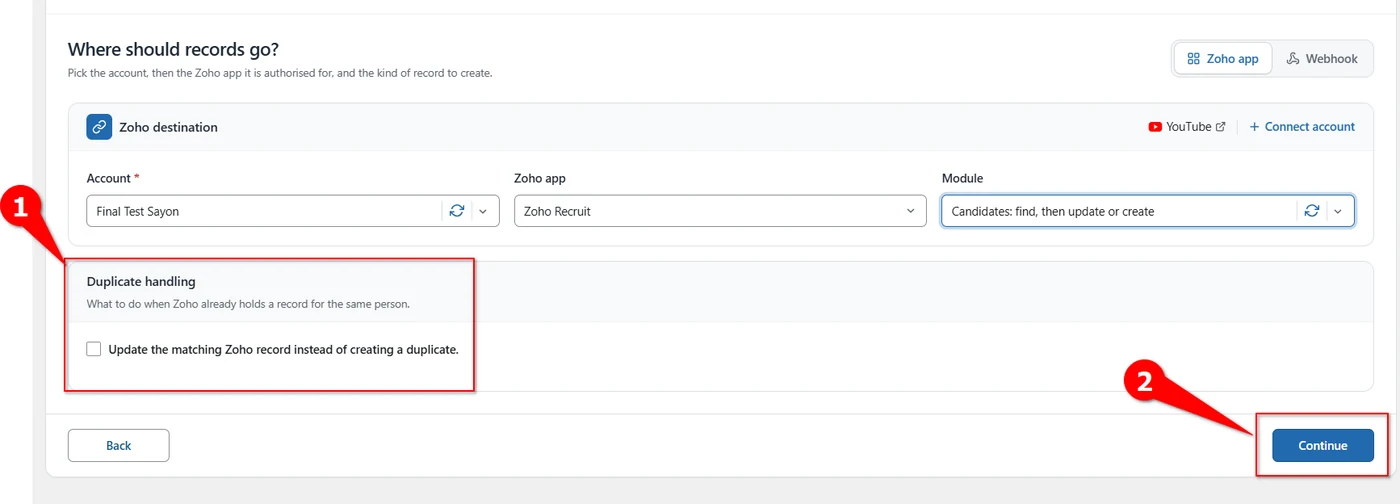Screen dimensions: 1400x504
Task: Click the Zoho app field label
Action: click(x=541, y=178)
